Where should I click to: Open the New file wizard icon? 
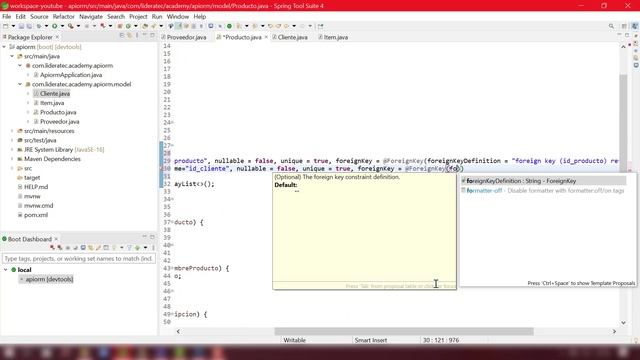[x=5, y=26]
